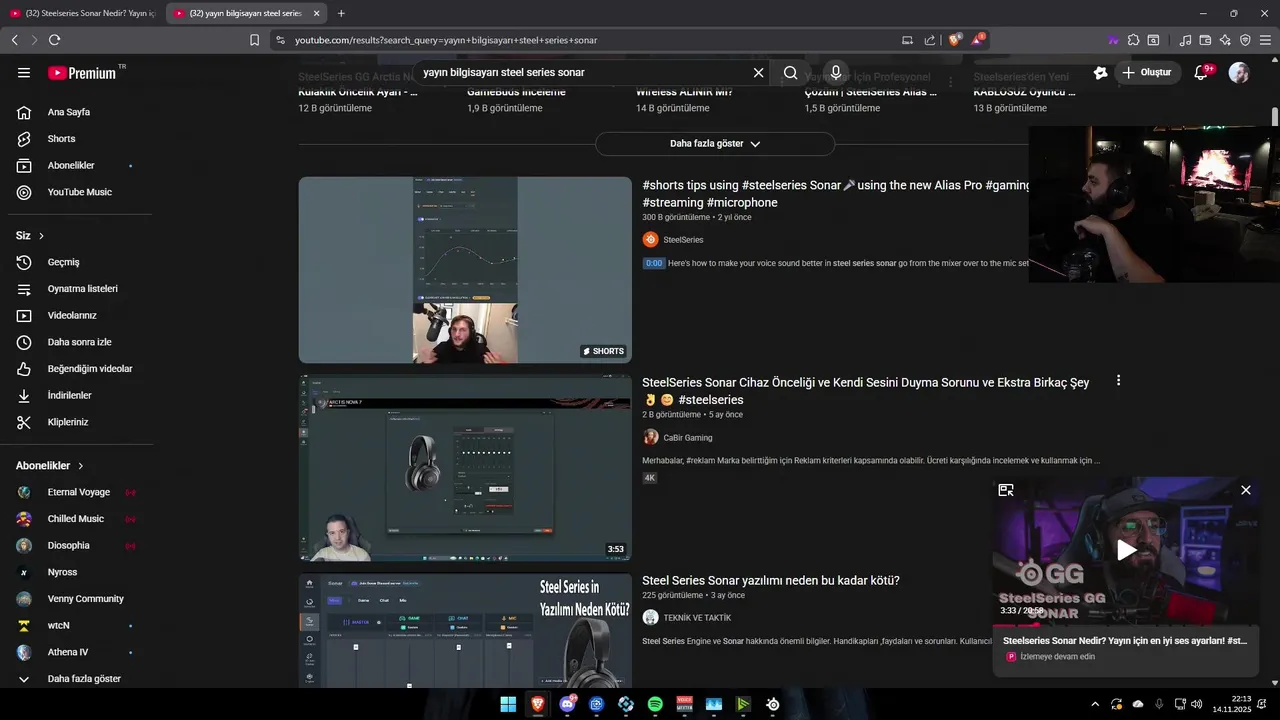Go back in the browser
The height and width of the screenshot is (720, 1280).
14,40
